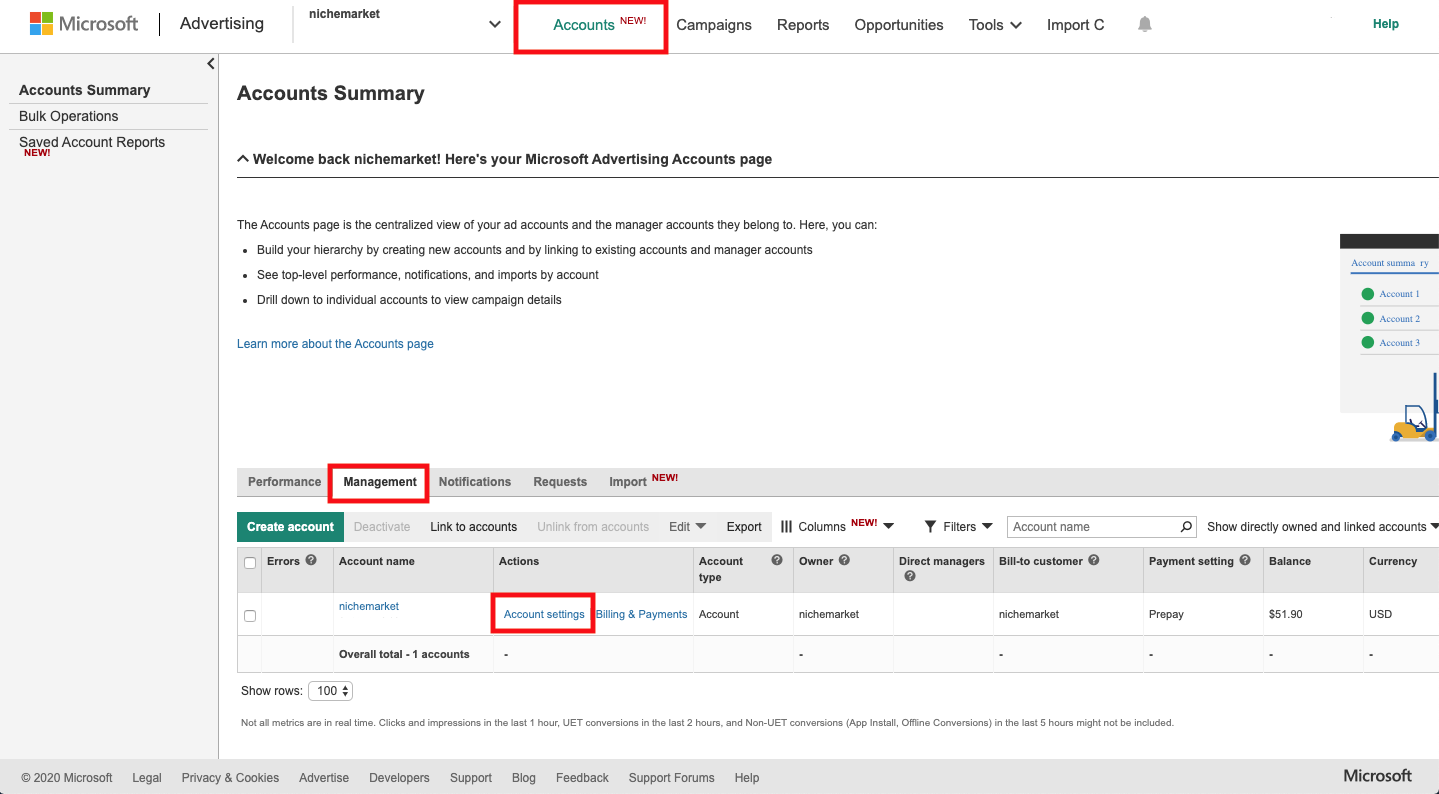Click Link to accounts

click(474, 527)
